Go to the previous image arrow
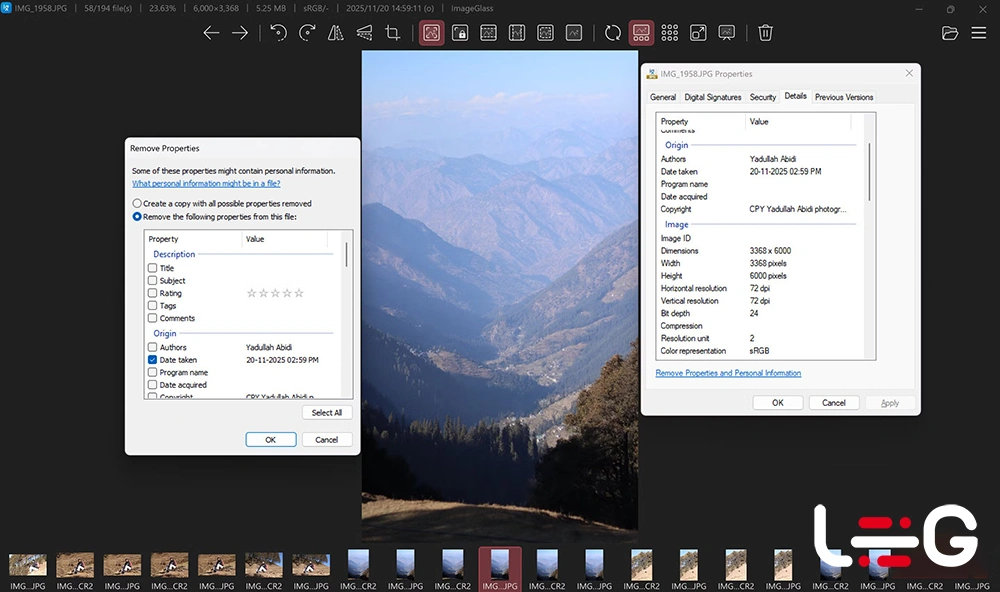The width and height of the screenshot is (1000, 592). pyautogui.click(x=211, y=33)
